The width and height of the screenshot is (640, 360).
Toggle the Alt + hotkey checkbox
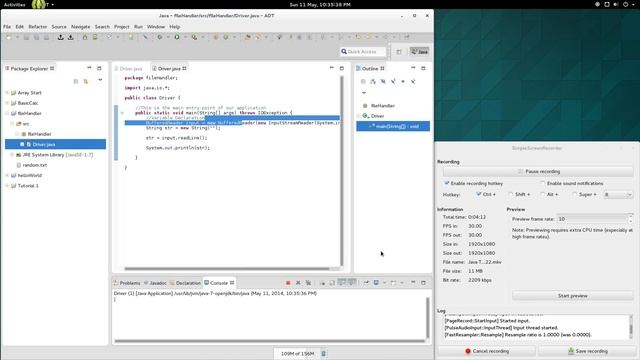pyautogui.click(x=542, y=194)
